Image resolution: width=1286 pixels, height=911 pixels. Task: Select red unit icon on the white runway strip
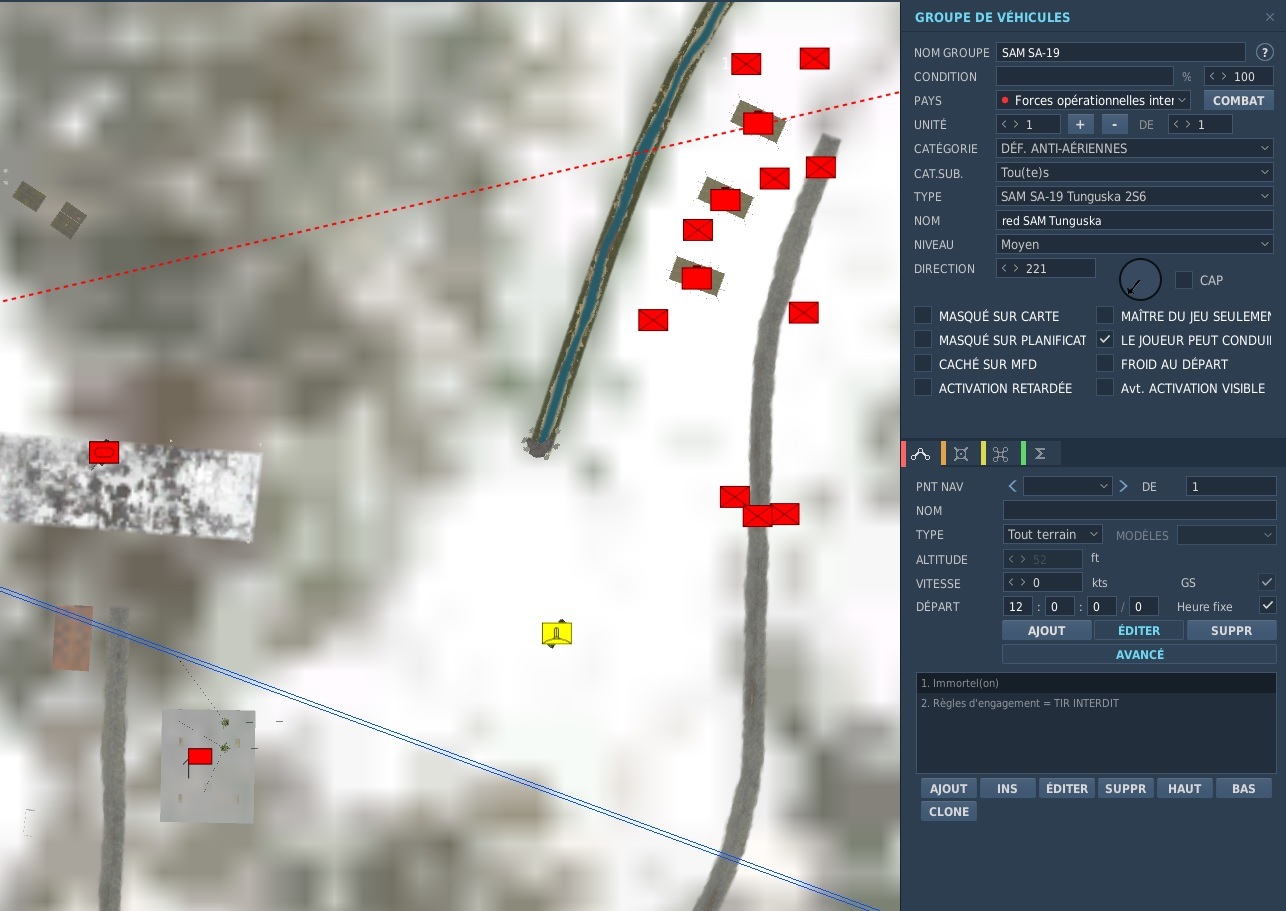pos(104,452)
